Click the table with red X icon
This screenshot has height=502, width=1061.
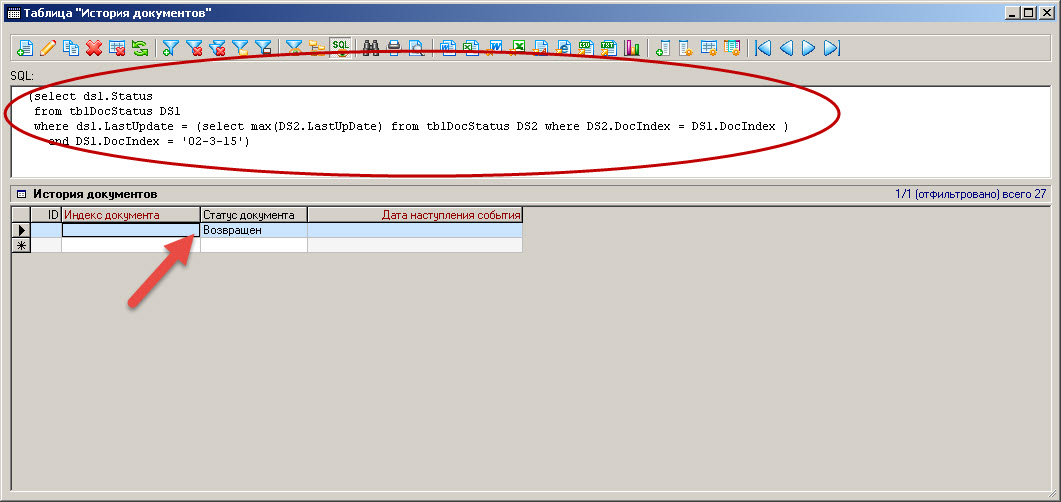coord(117,48)
